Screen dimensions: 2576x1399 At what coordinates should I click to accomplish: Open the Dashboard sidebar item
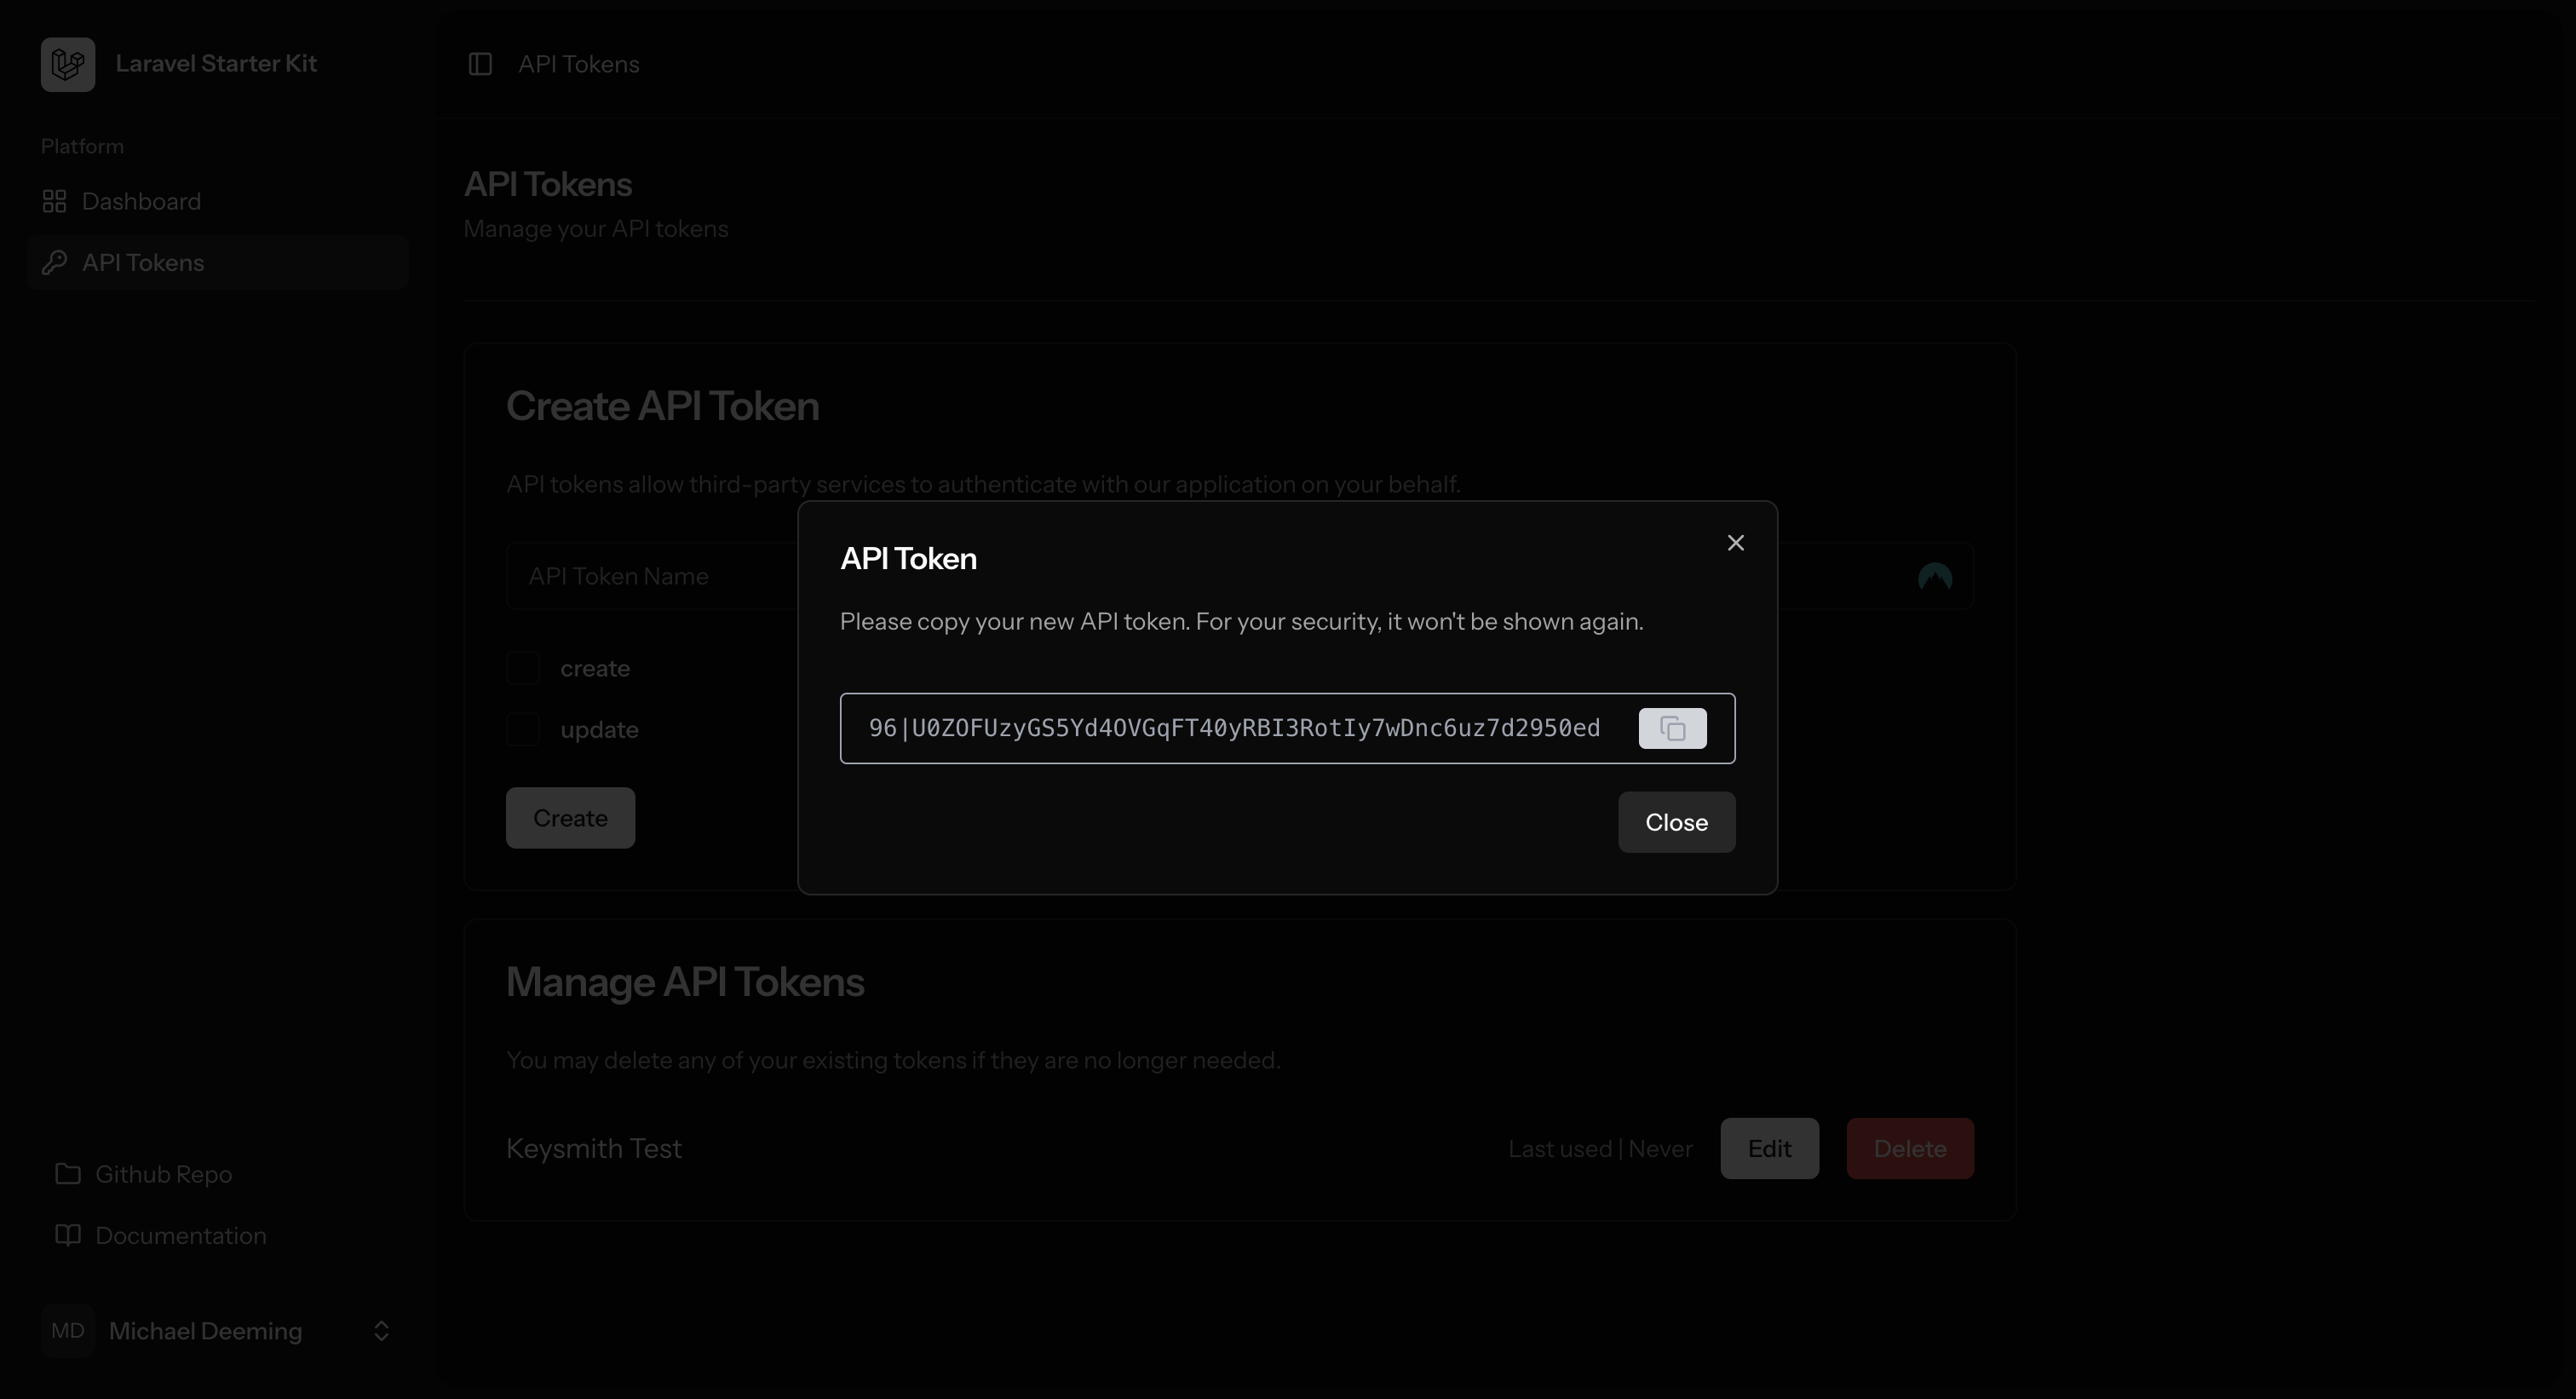point(142,202)
